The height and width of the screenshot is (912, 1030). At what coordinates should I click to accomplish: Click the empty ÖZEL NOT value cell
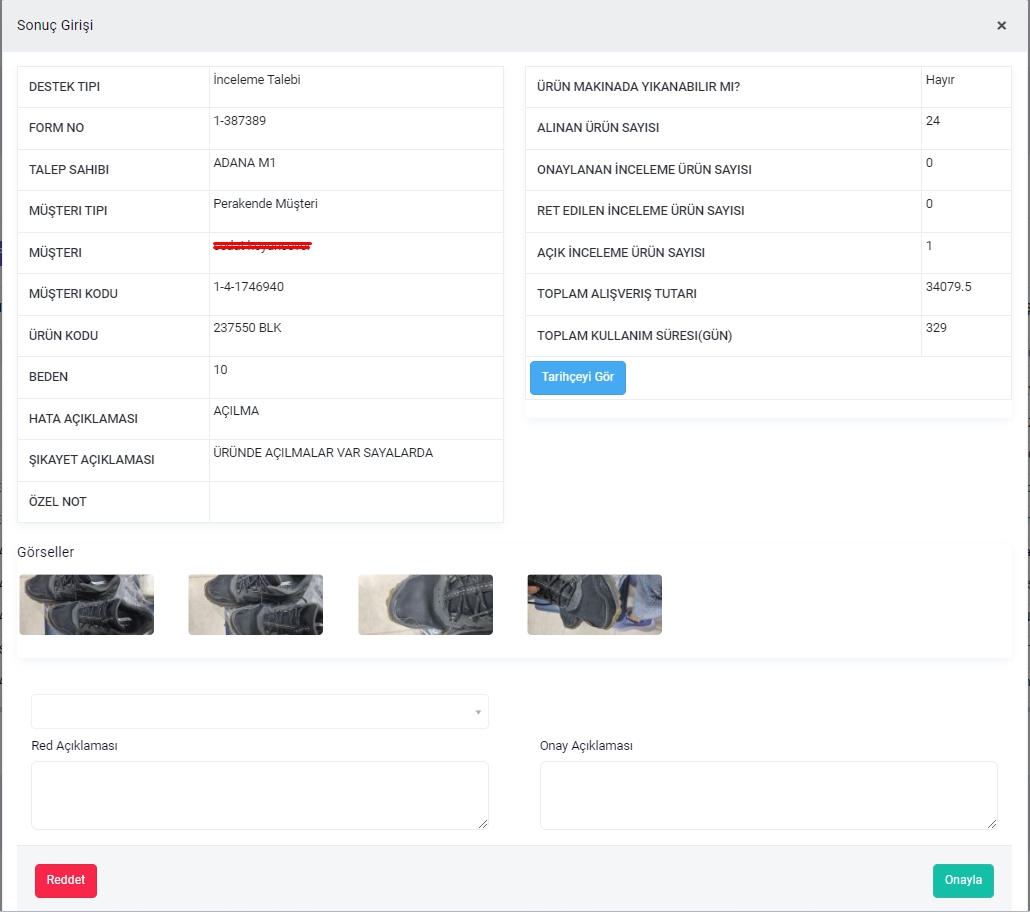tap(356, 502)
